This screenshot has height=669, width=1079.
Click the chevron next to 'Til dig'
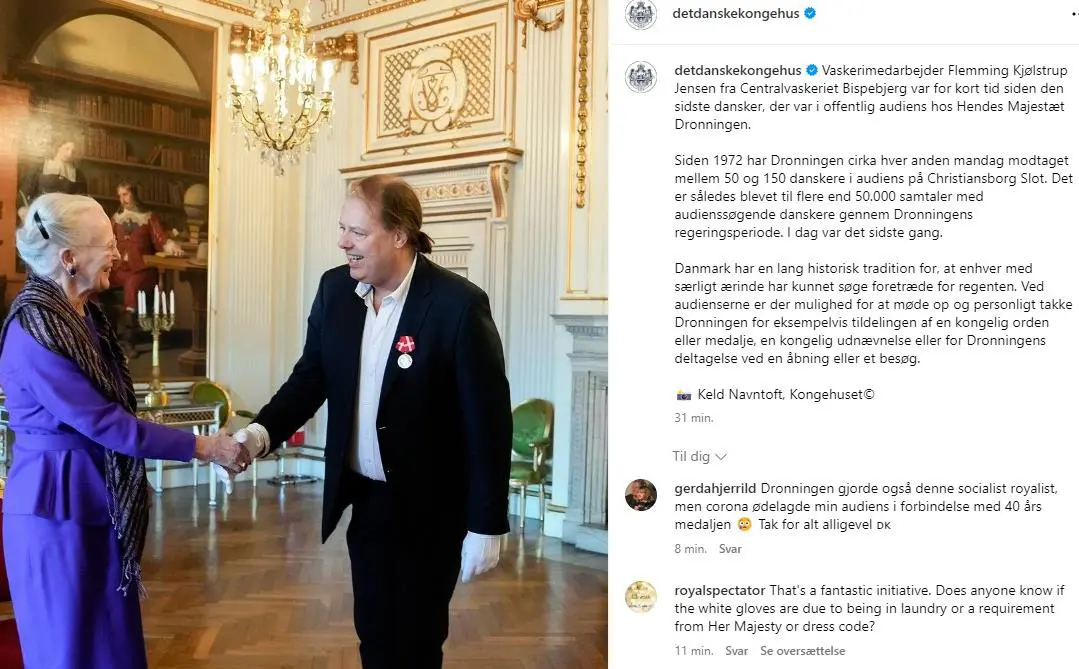[721, 456]
